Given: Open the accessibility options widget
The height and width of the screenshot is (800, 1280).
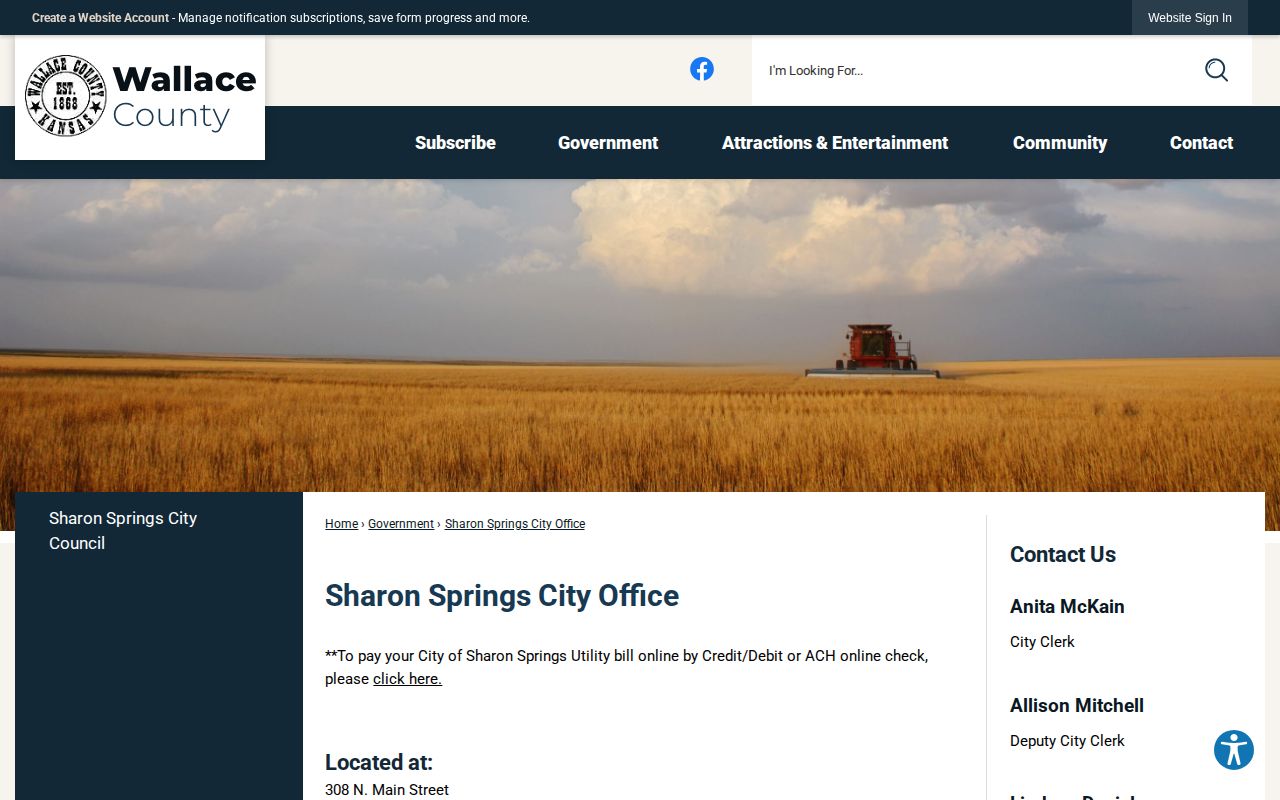Looking at the screenshot, I should click(1234, 750).
